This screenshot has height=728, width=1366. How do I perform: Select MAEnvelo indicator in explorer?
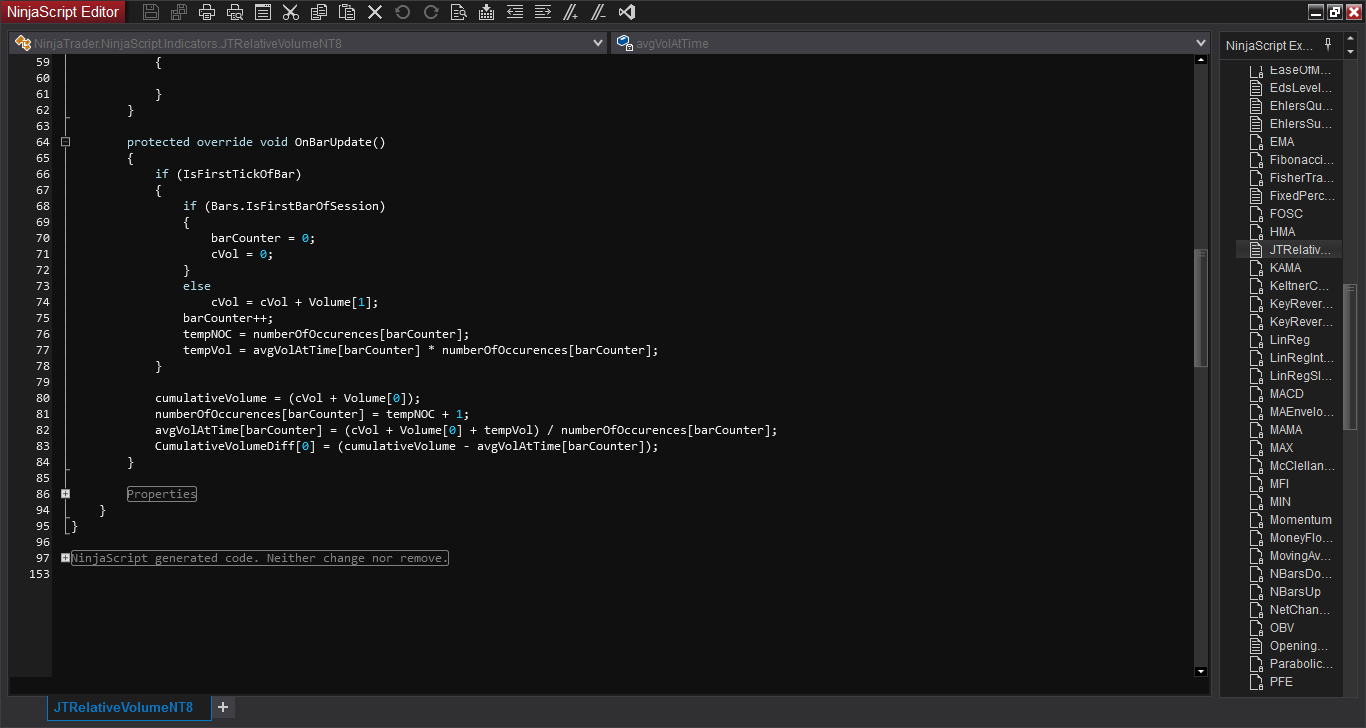1301,412
